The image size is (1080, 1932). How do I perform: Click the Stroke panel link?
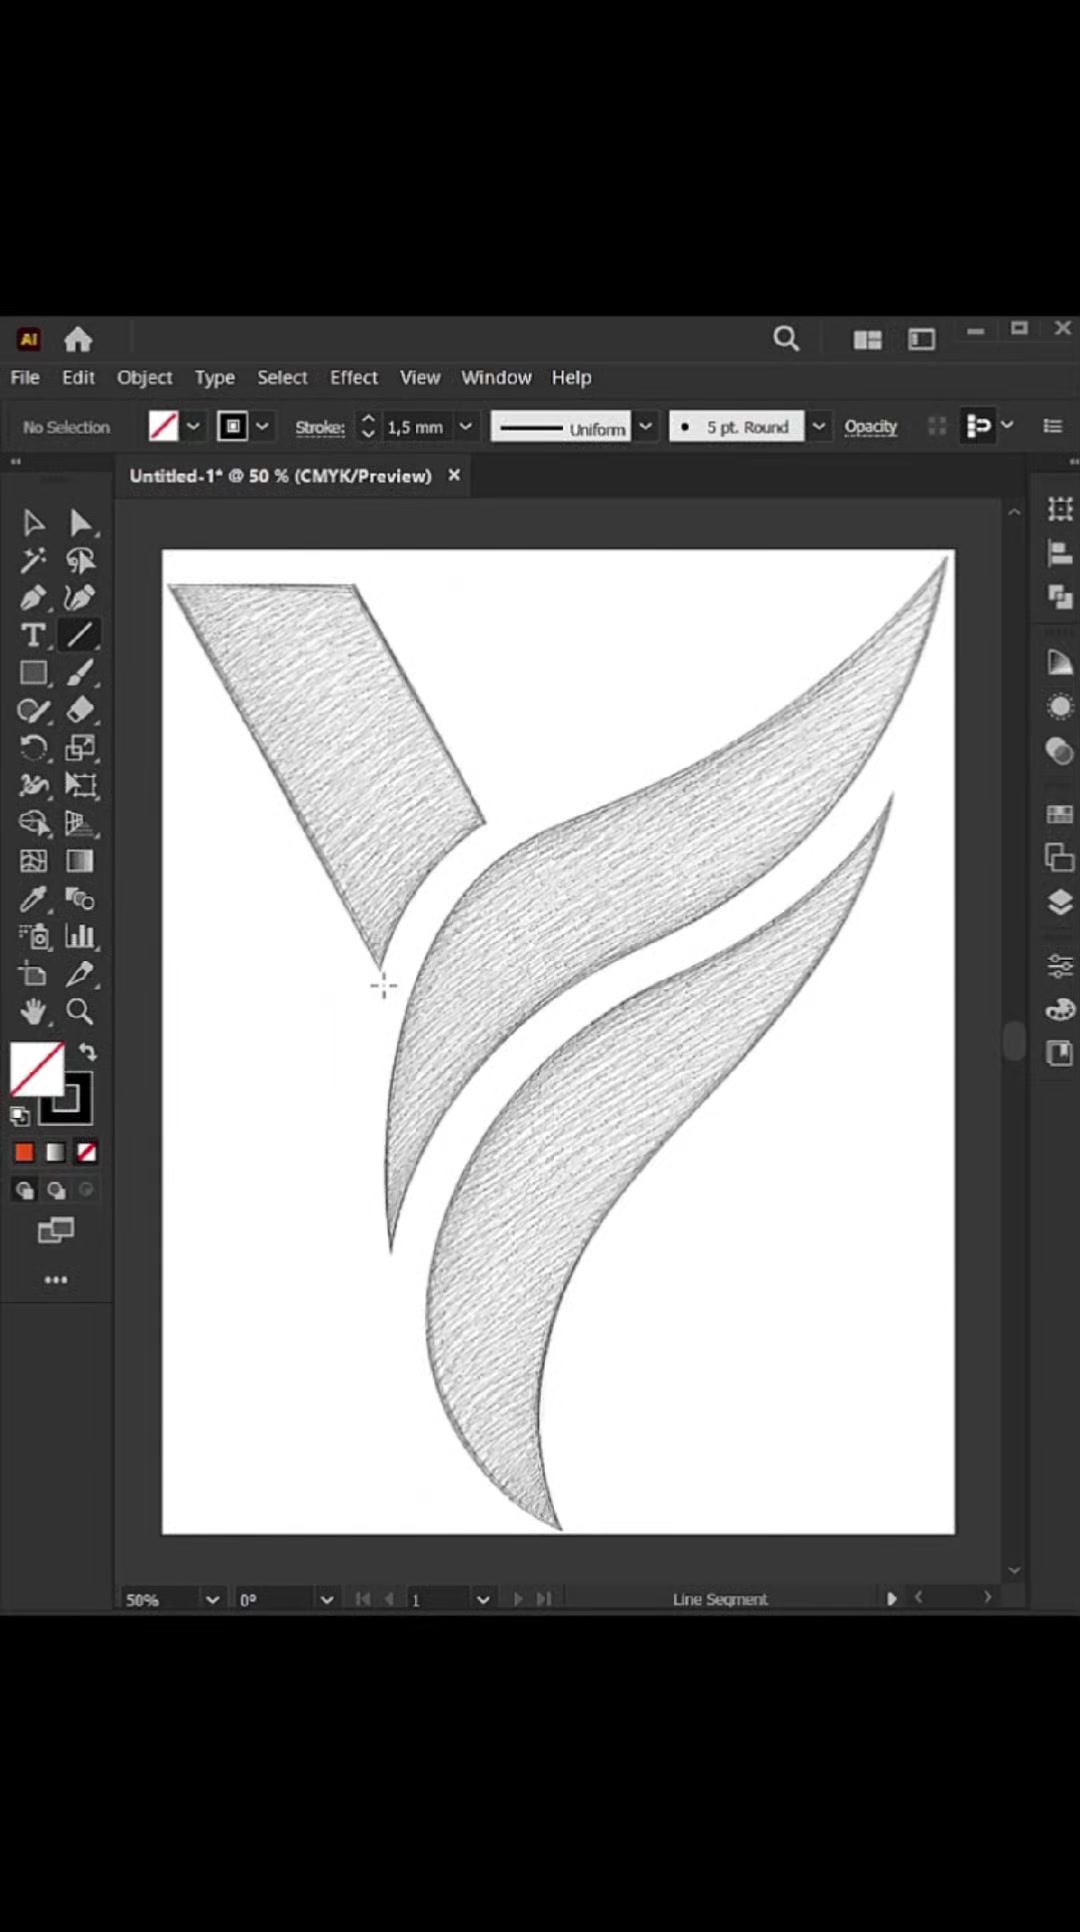point(320,427)
